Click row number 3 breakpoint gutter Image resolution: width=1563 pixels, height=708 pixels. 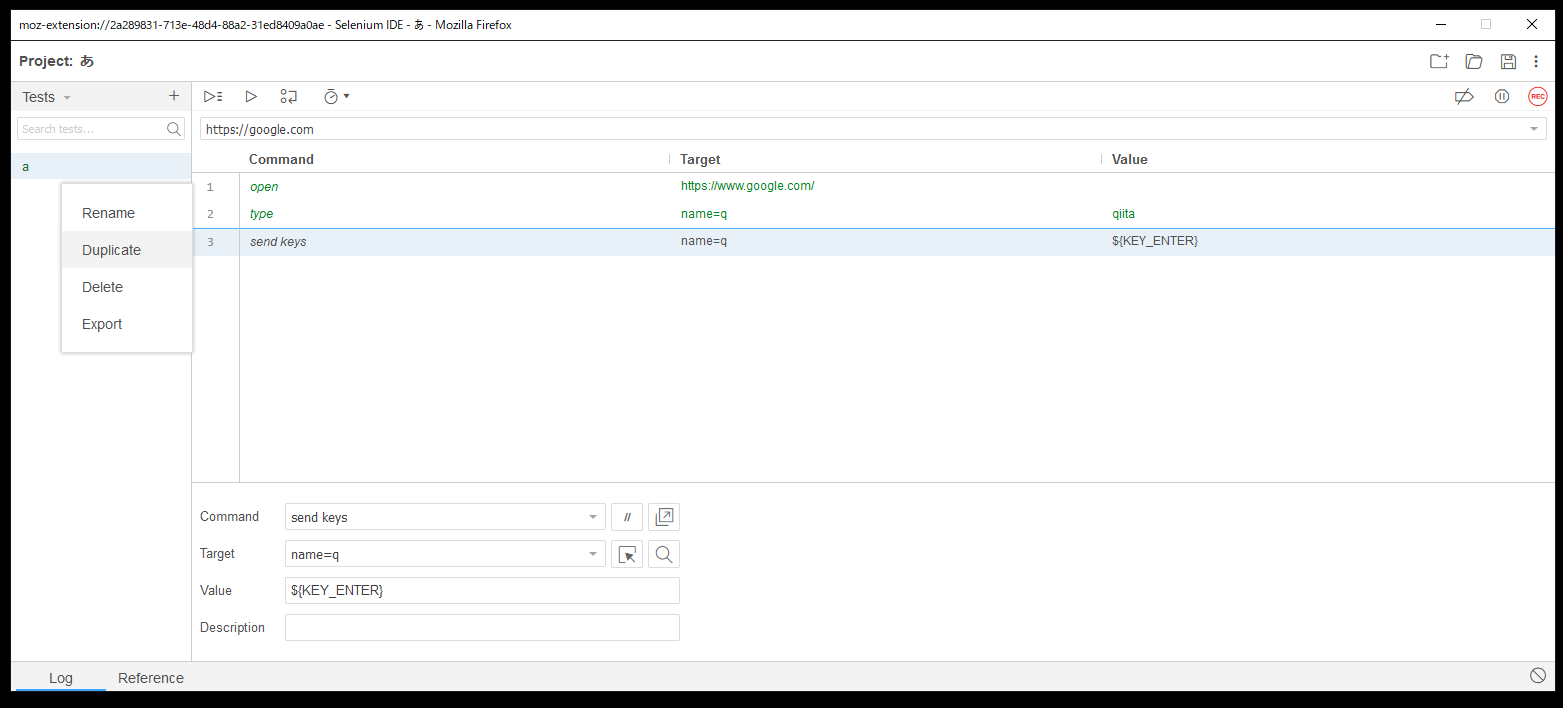[x=210, y=242]
